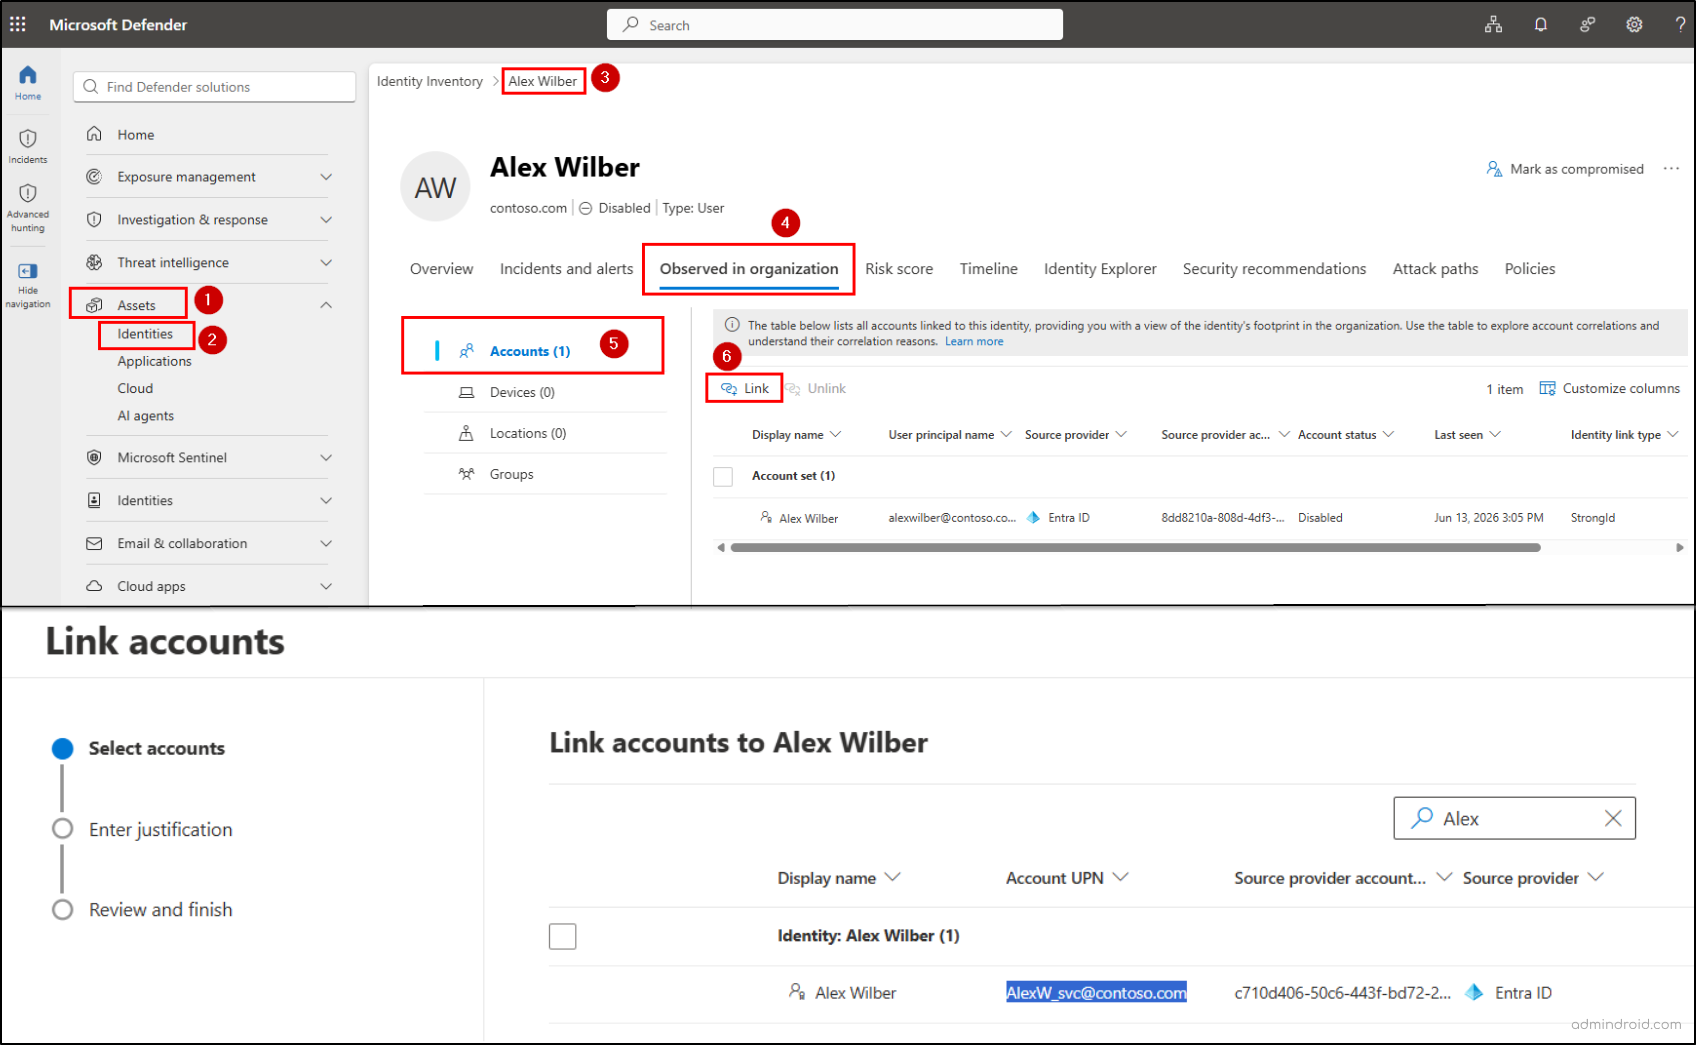Open the Source provider column dropdown in Link accounts
The width and height of the screenshot is (1696, 1045).
(1596, 878)
